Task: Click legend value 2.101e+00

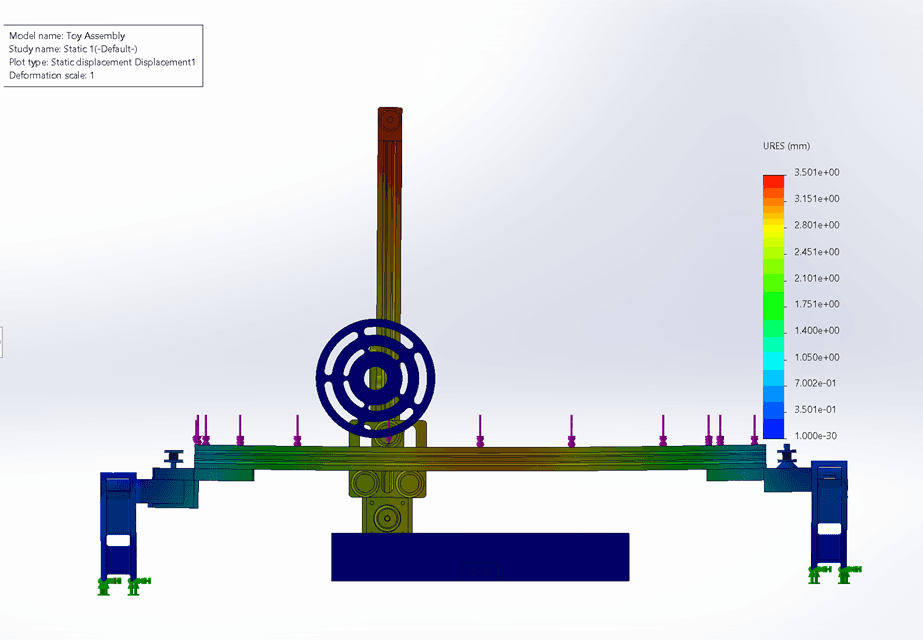Action: pos(816,278)
